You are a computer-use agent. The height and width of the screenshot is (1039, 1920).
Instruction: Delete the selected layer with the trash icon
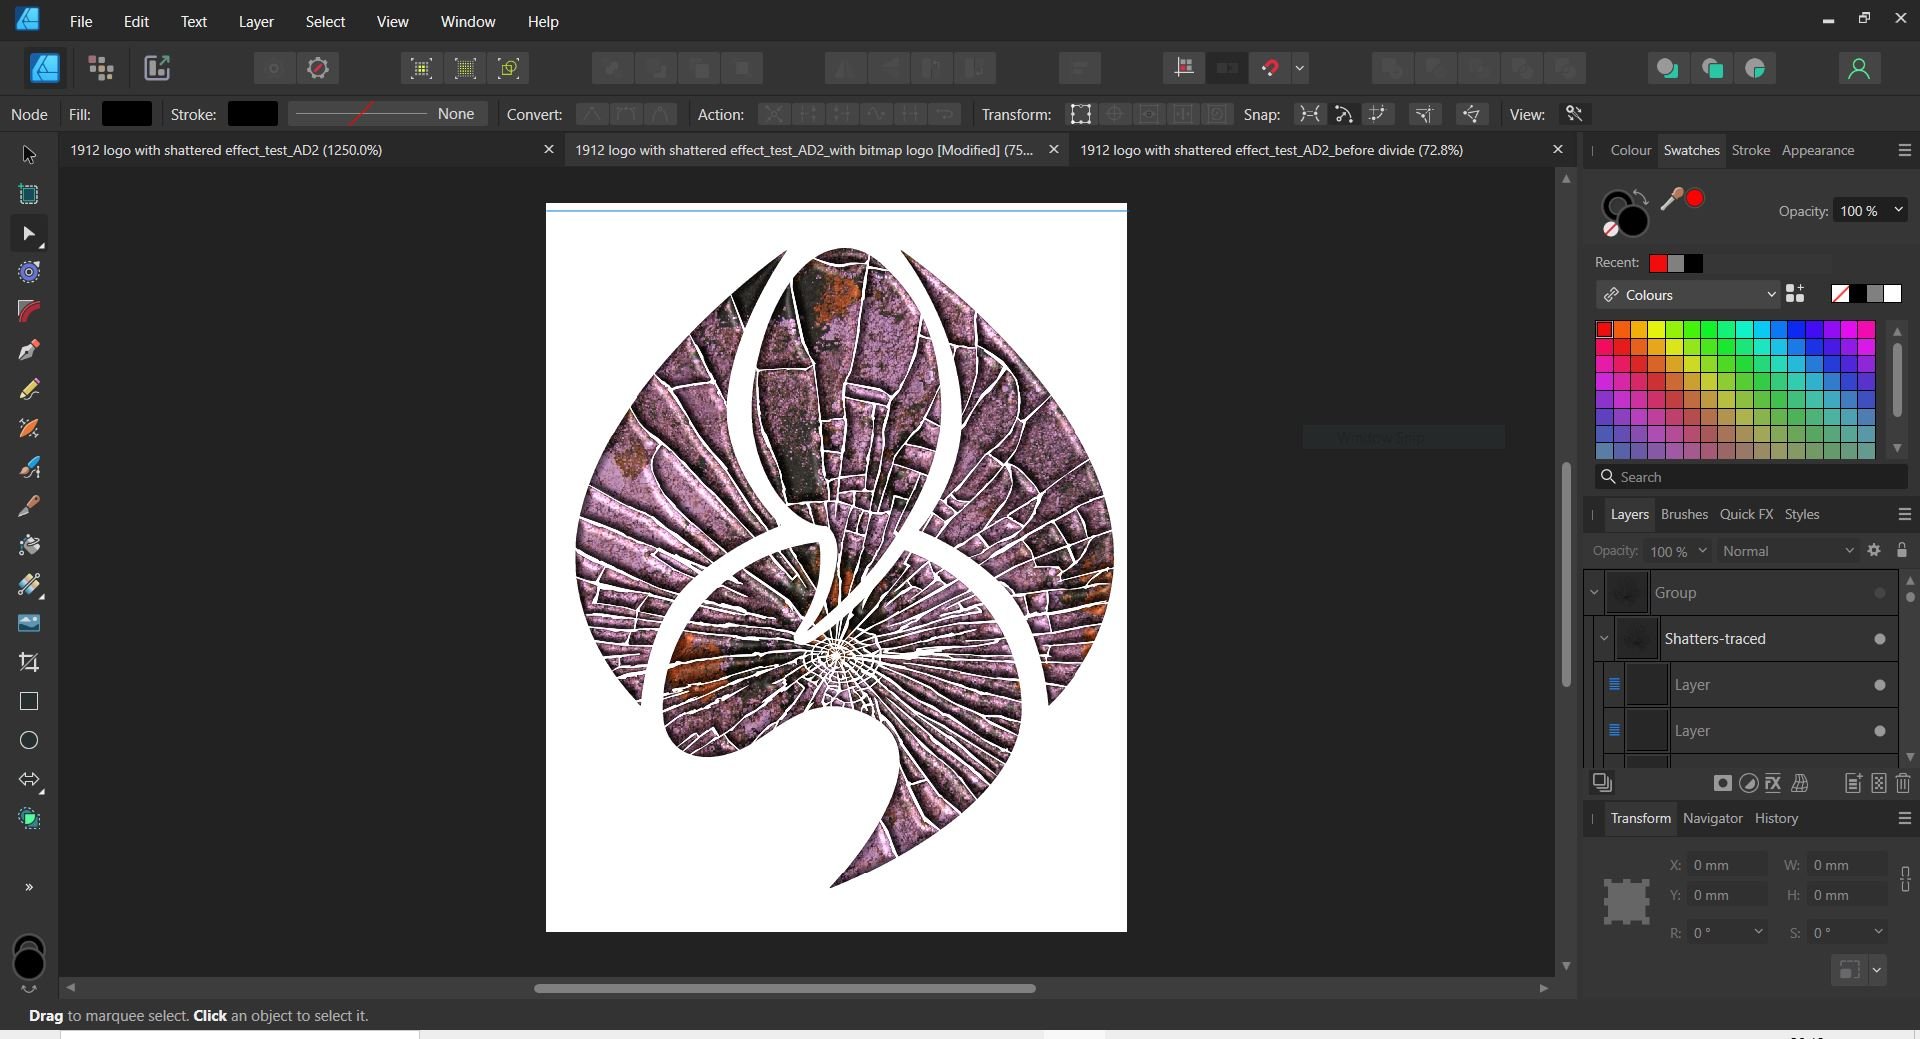tap(1903, 784)
